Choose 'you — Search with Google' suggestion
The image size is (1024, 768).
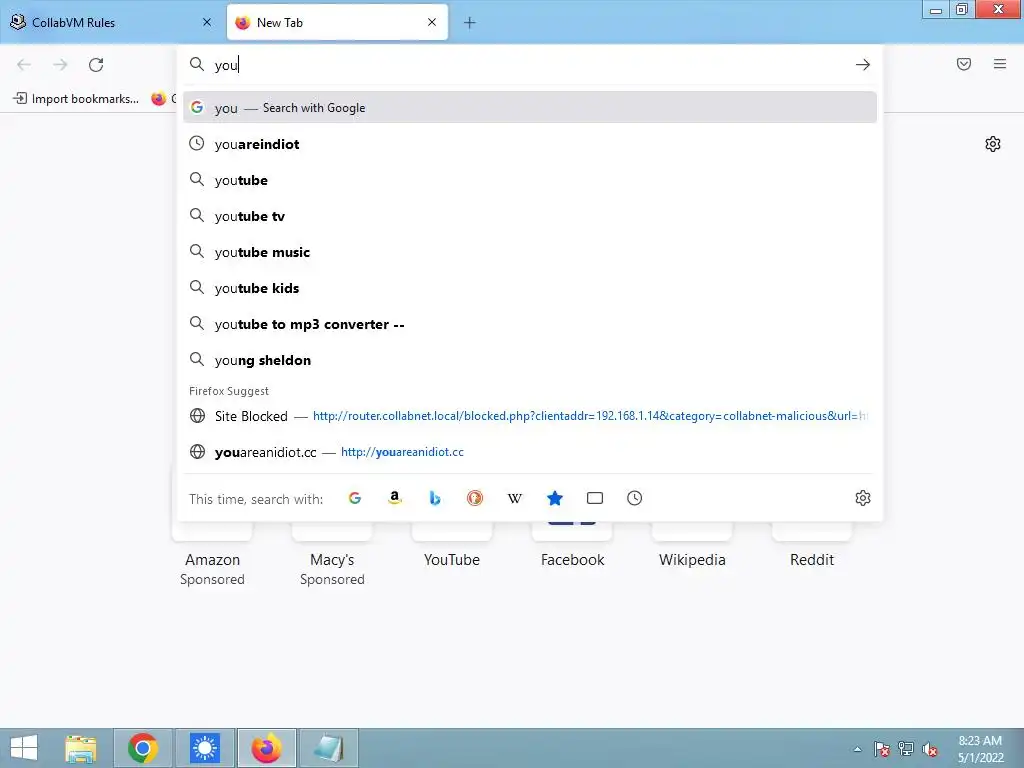pos(530,108)
